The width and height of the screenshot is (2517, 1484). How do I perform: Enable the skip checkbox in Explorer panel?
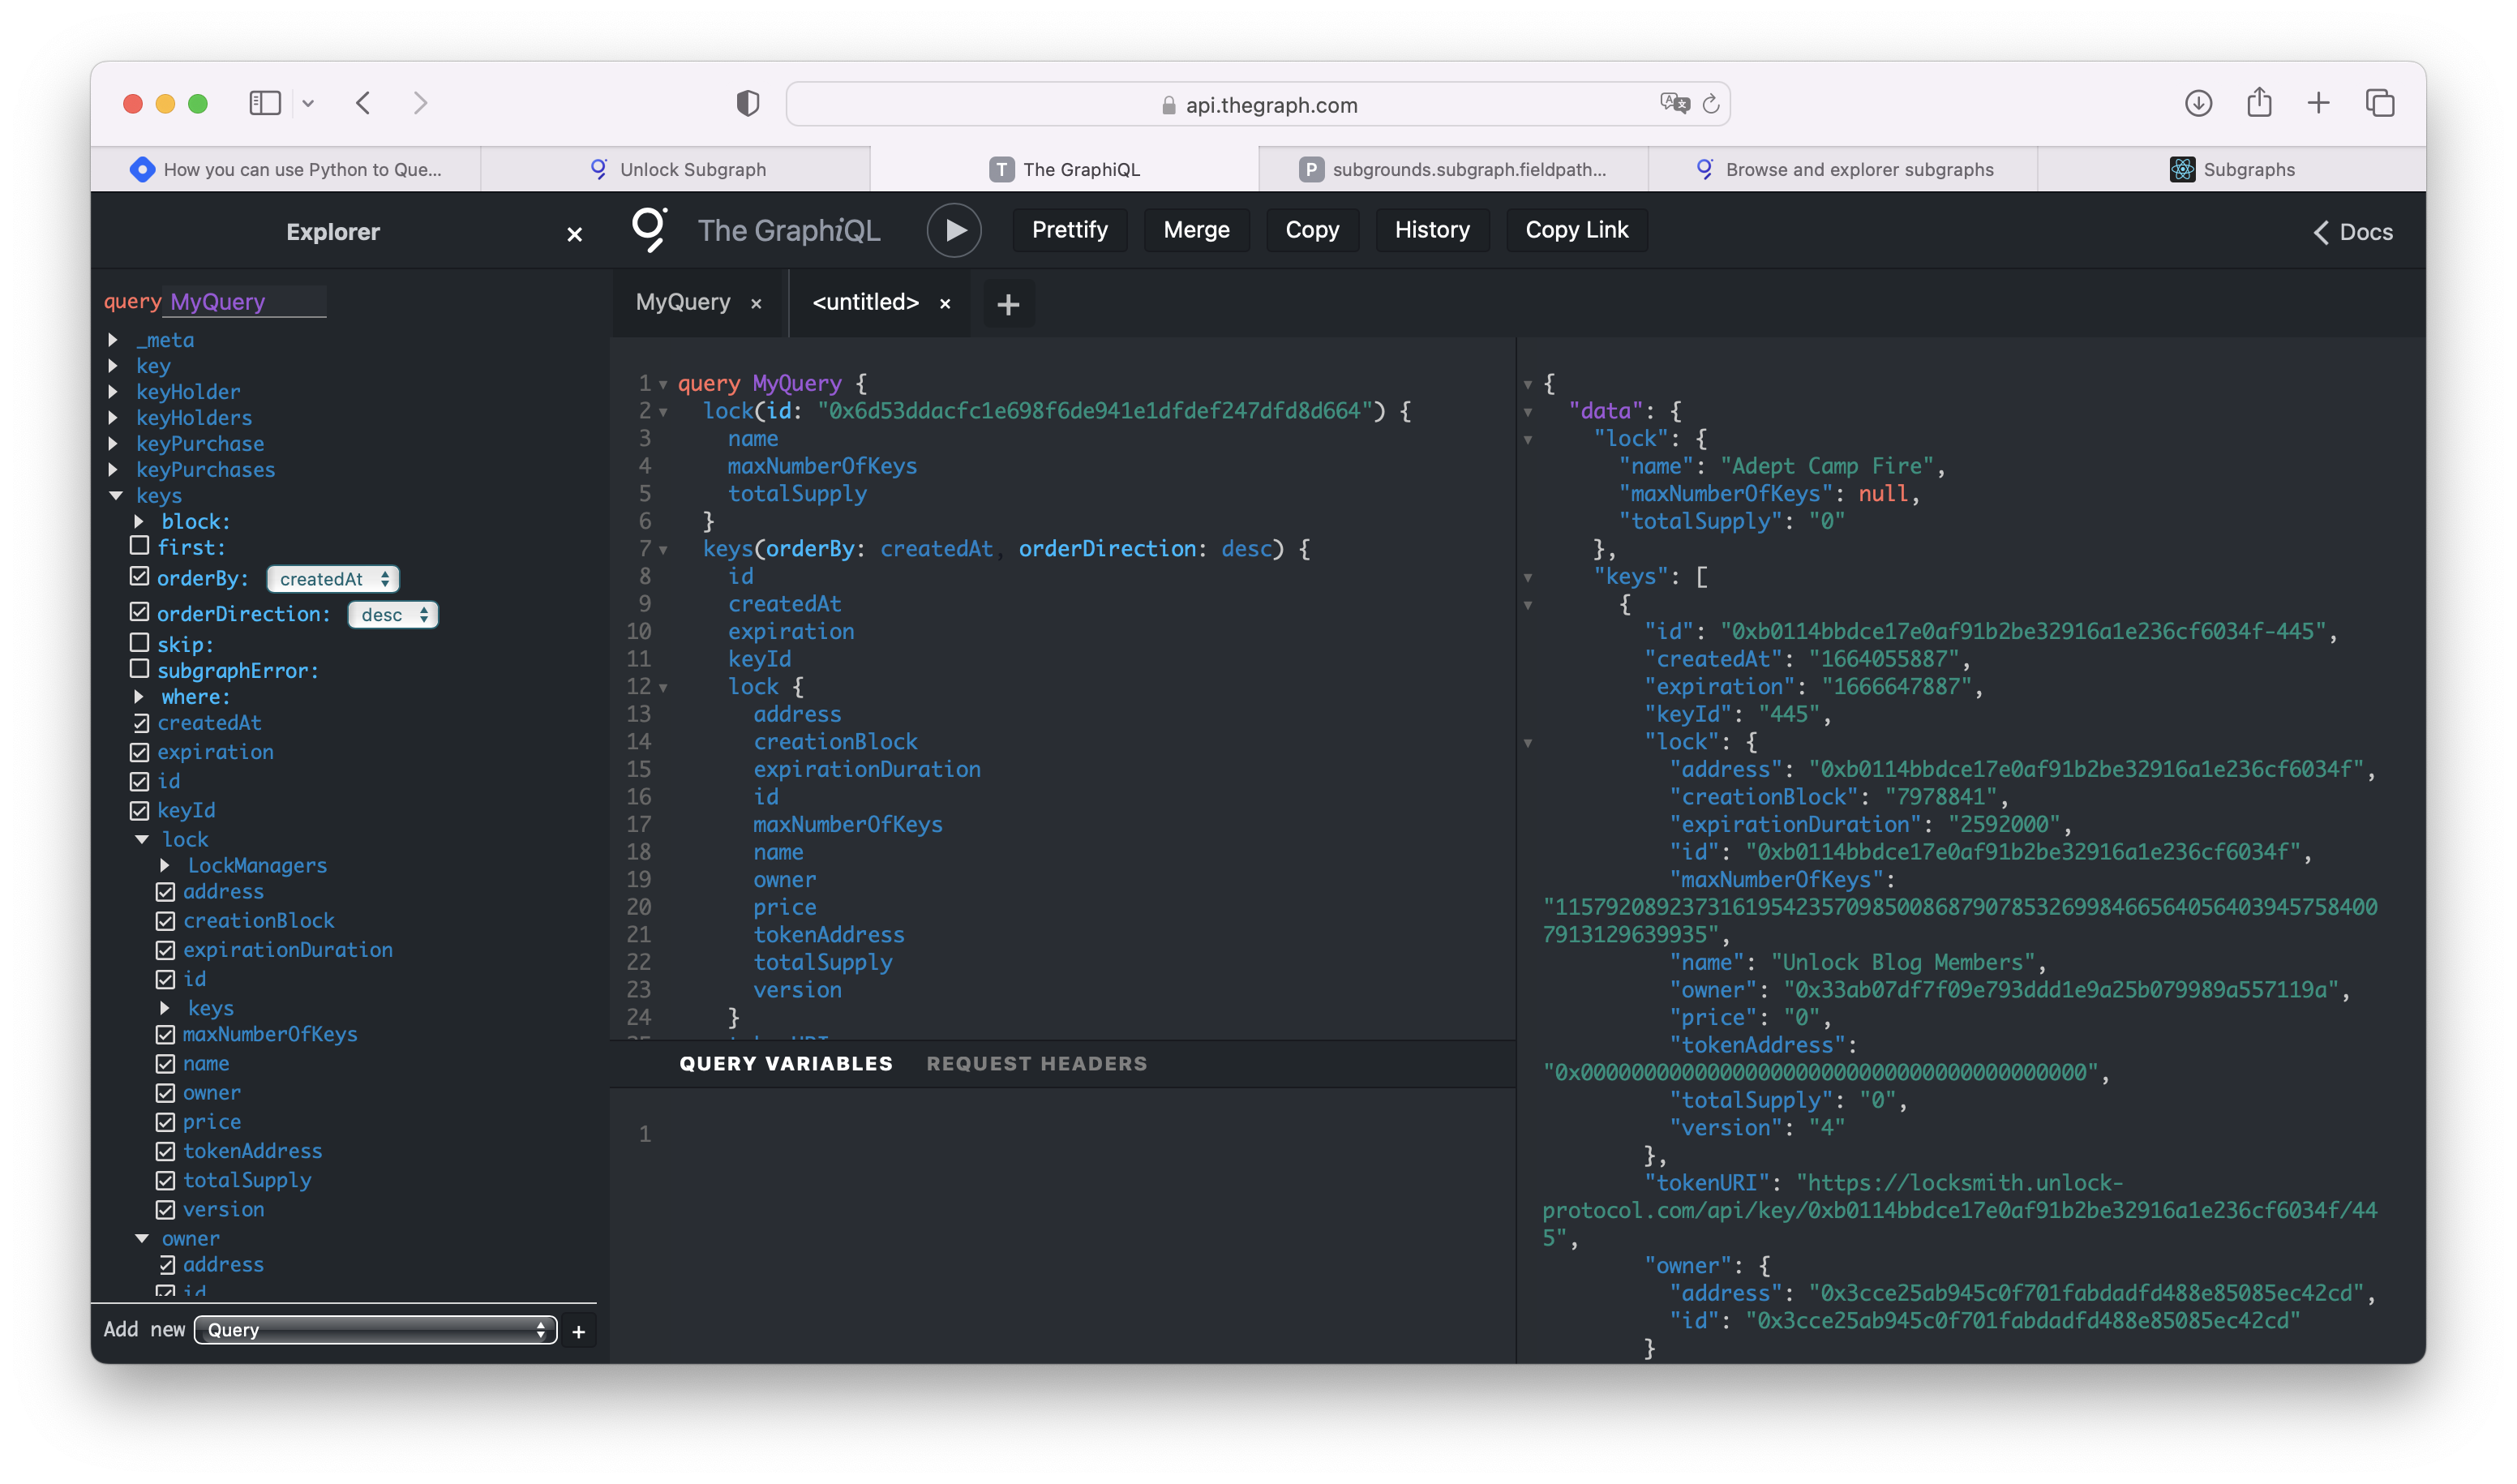[141, 641]
